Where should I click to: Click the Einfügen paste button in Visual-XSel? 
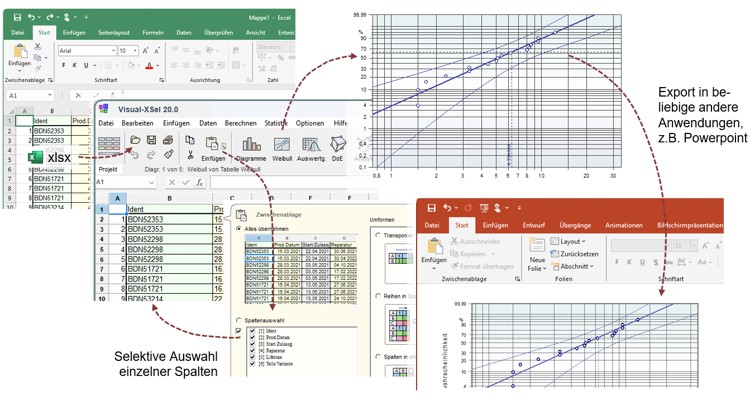click(x=213, y=149)
